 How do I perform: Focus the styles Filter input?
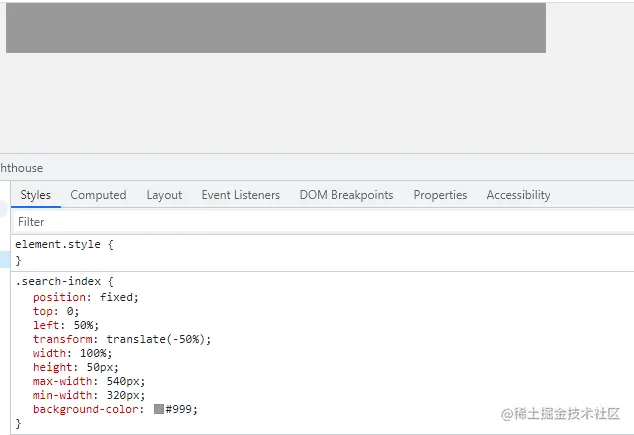(300, 222)
